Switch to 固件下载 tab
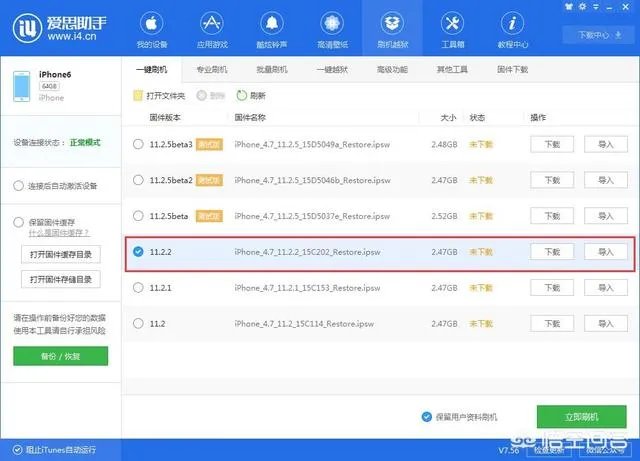This screenshot has width=640, height=461. 513,70
